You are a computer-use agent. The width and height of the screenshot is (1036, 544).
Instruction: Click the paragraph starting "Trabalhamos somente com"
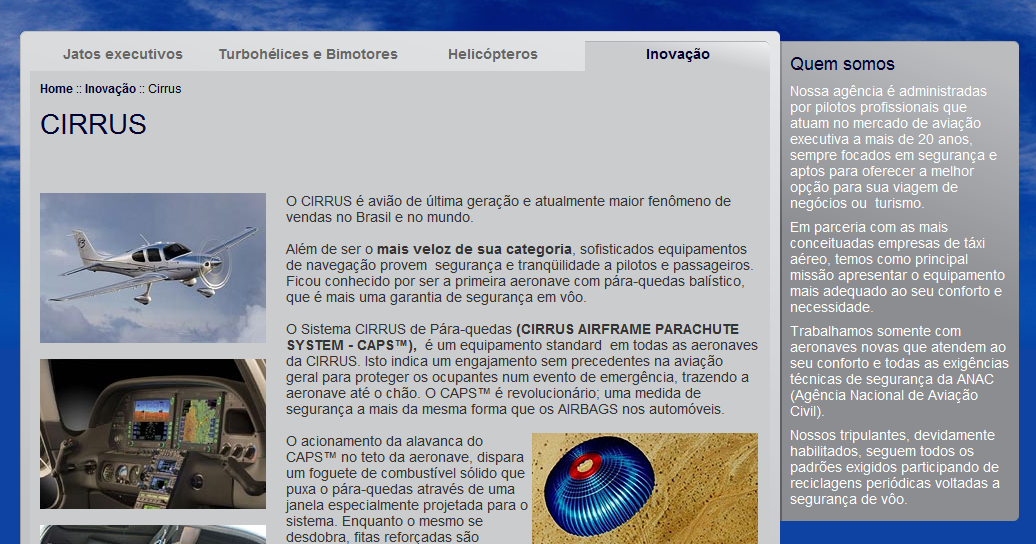coord(899,371)
